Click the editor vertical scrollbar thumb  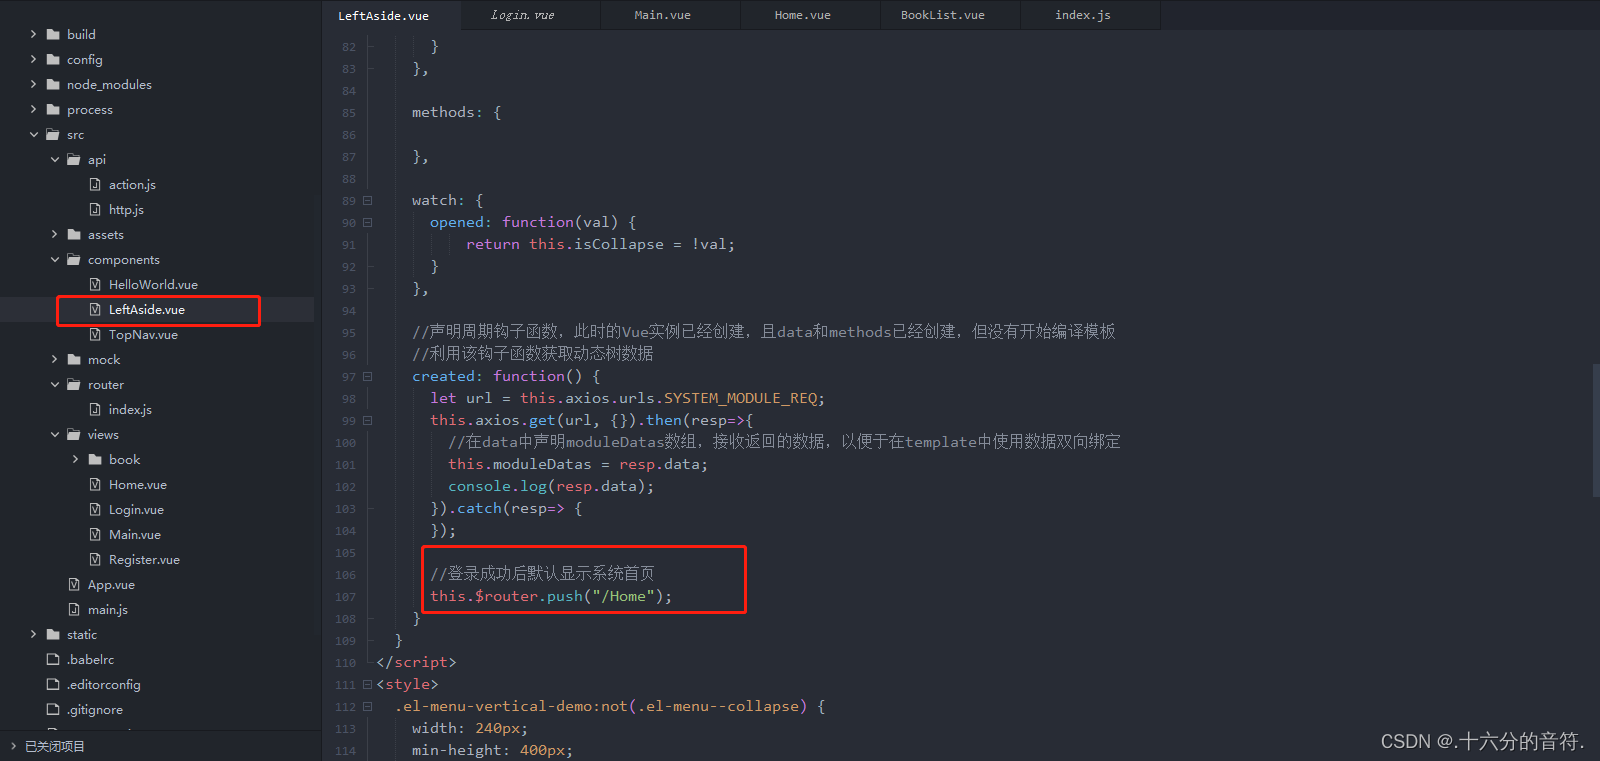tap(1595, 430)
